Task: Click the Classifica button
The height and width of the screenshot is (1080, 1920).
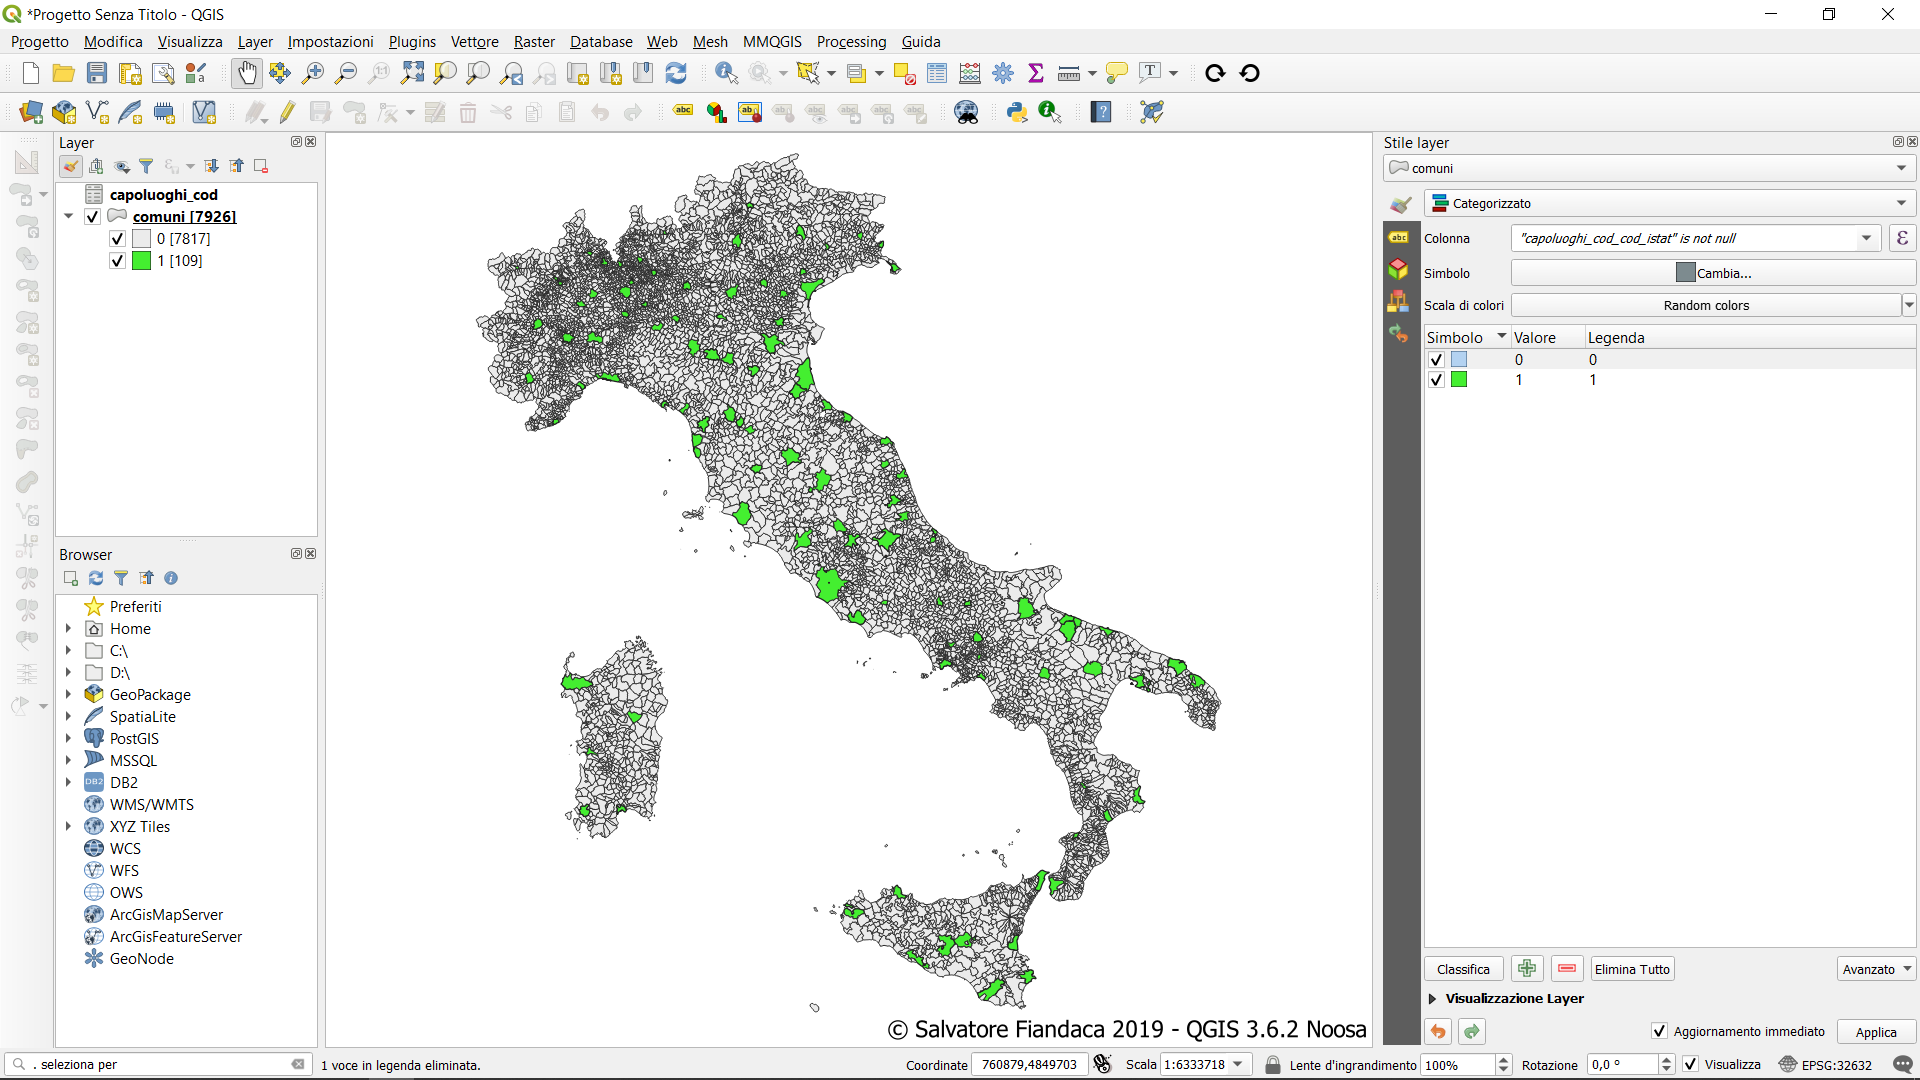Action: point(1463,969)
